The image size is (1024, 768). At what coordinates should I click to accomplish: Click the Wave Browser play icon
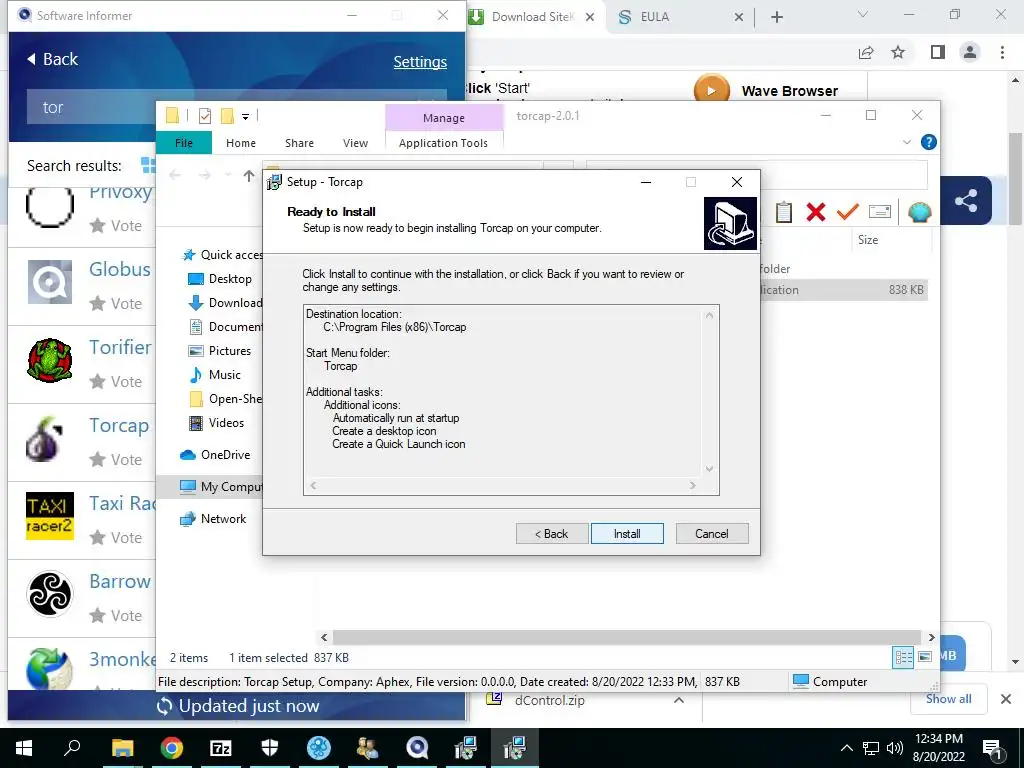pos(711,89)
